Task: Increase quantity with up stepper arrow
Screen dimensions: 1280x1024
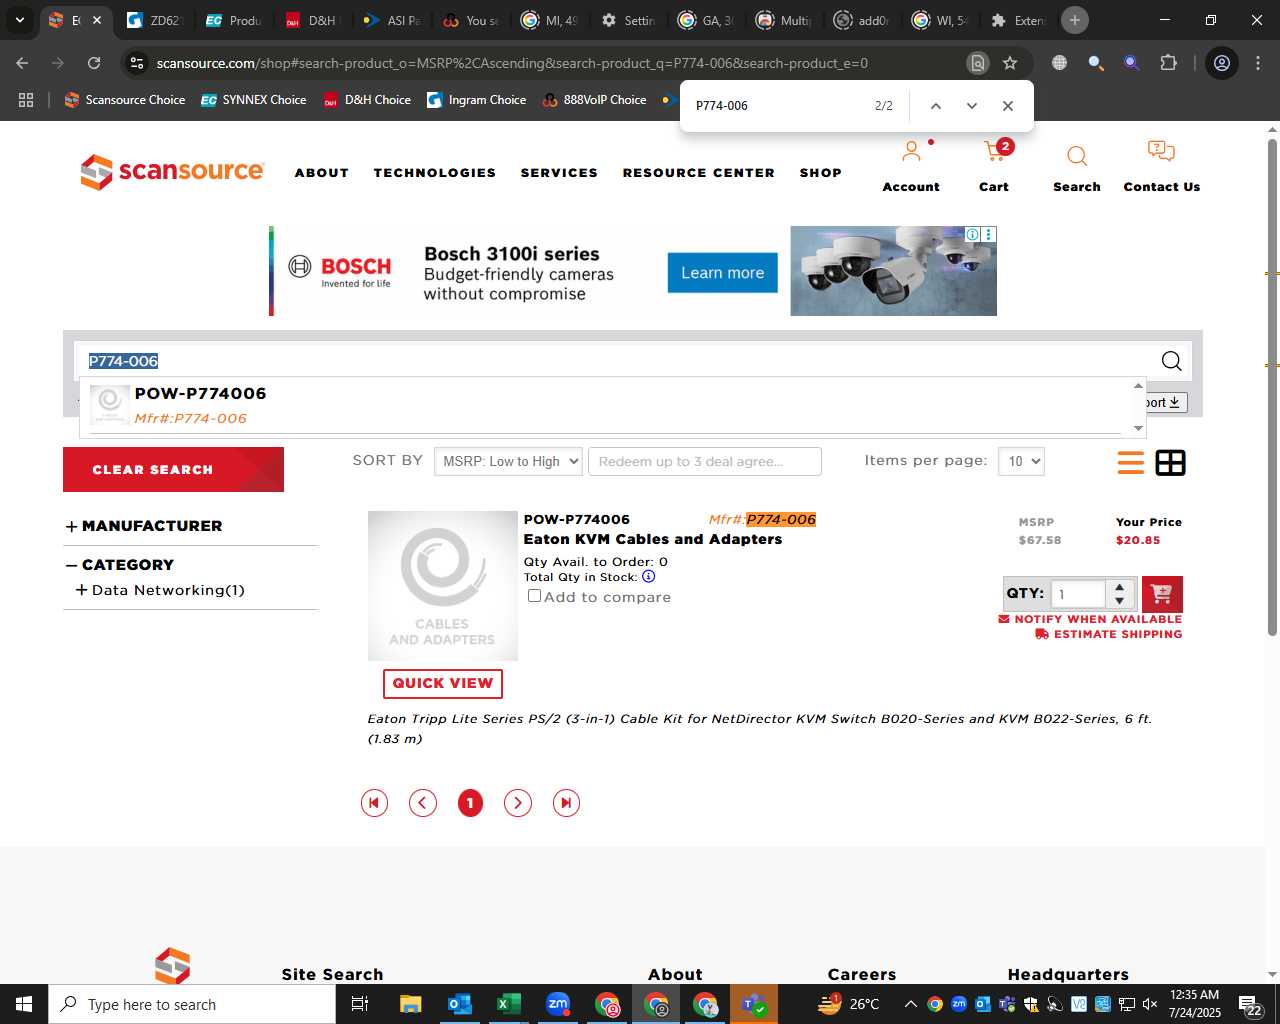Action: point(1120,587)
